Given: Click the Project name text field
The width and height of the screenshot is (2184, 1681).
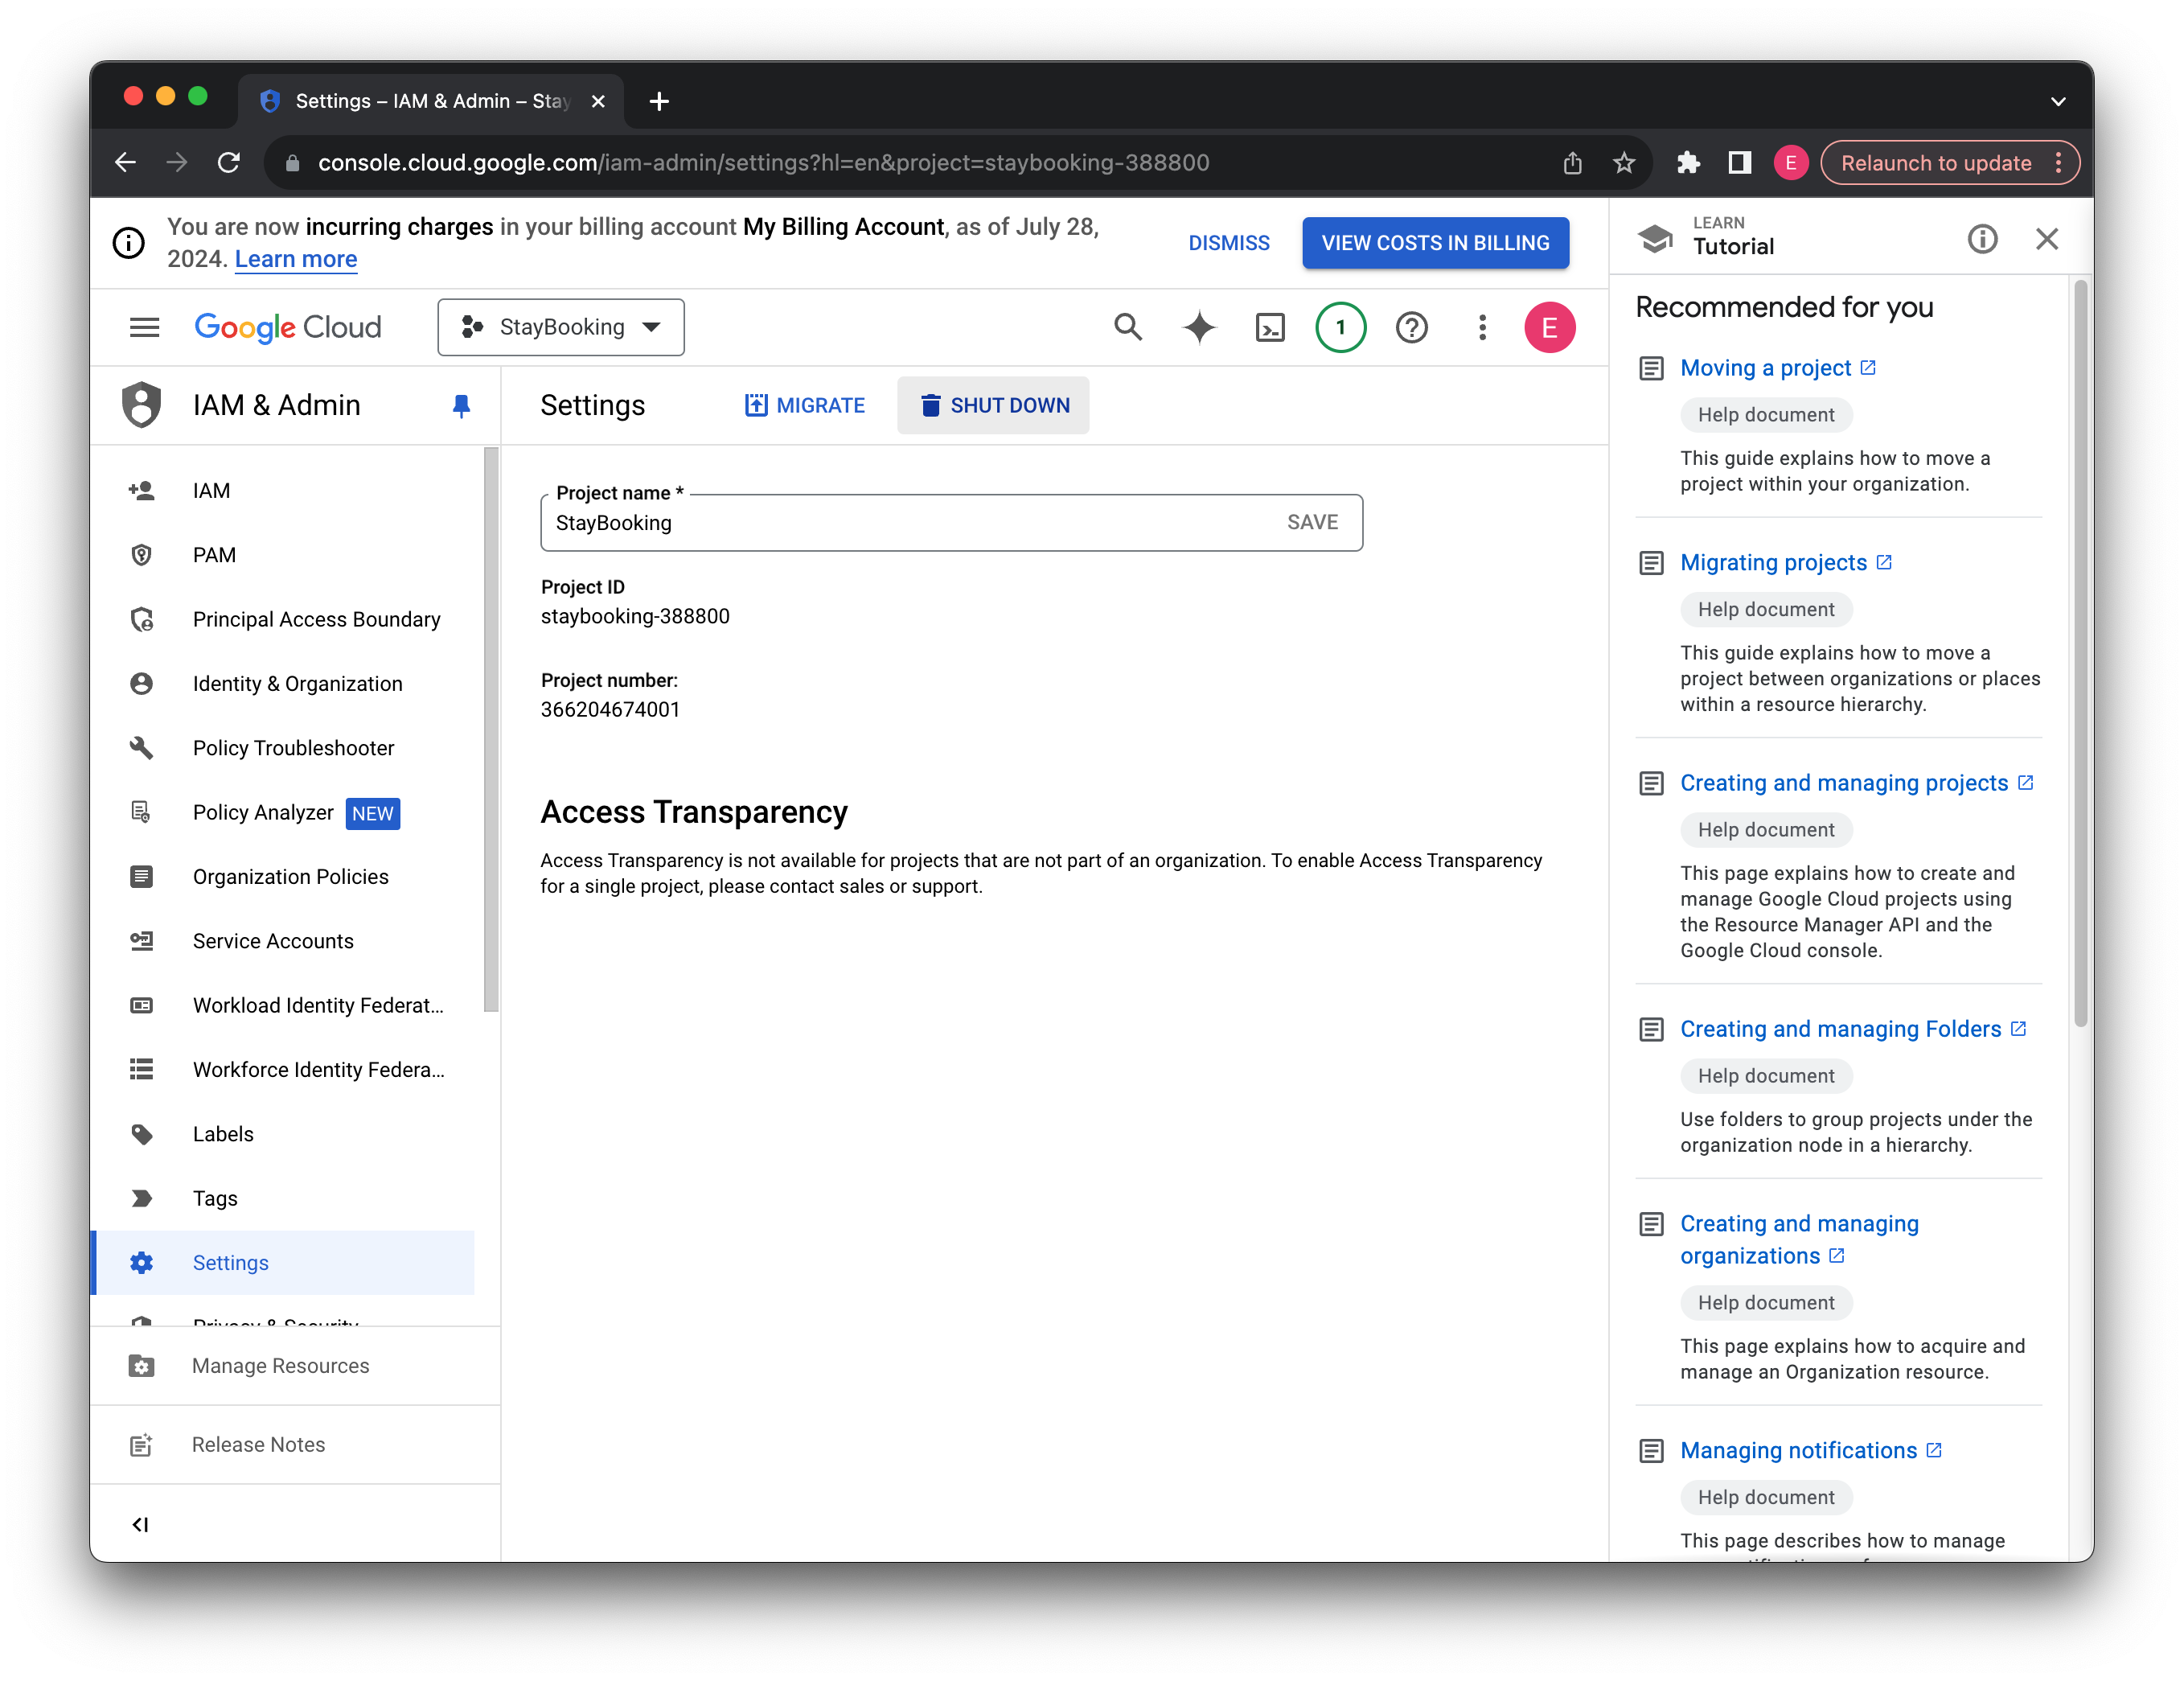Looking at the screenshot, I should 900,523.
